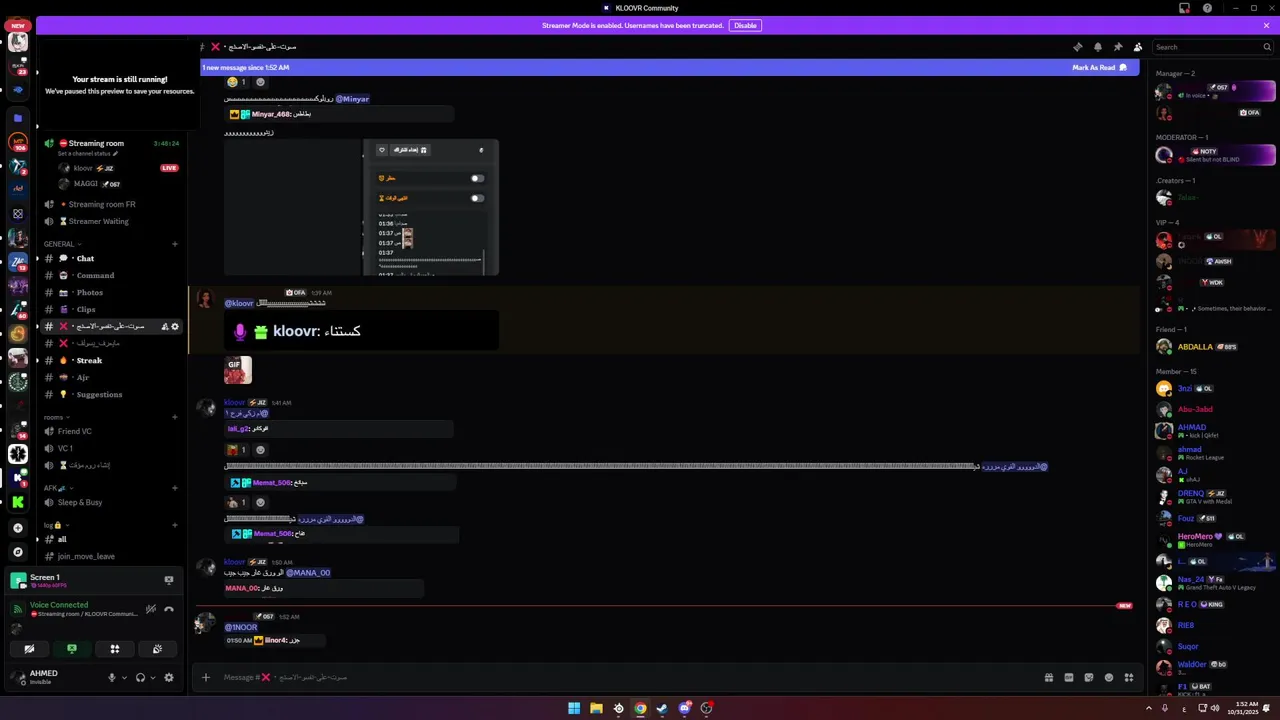
Task: Add a channel to rooms category
Action: [x=175, y=417]
